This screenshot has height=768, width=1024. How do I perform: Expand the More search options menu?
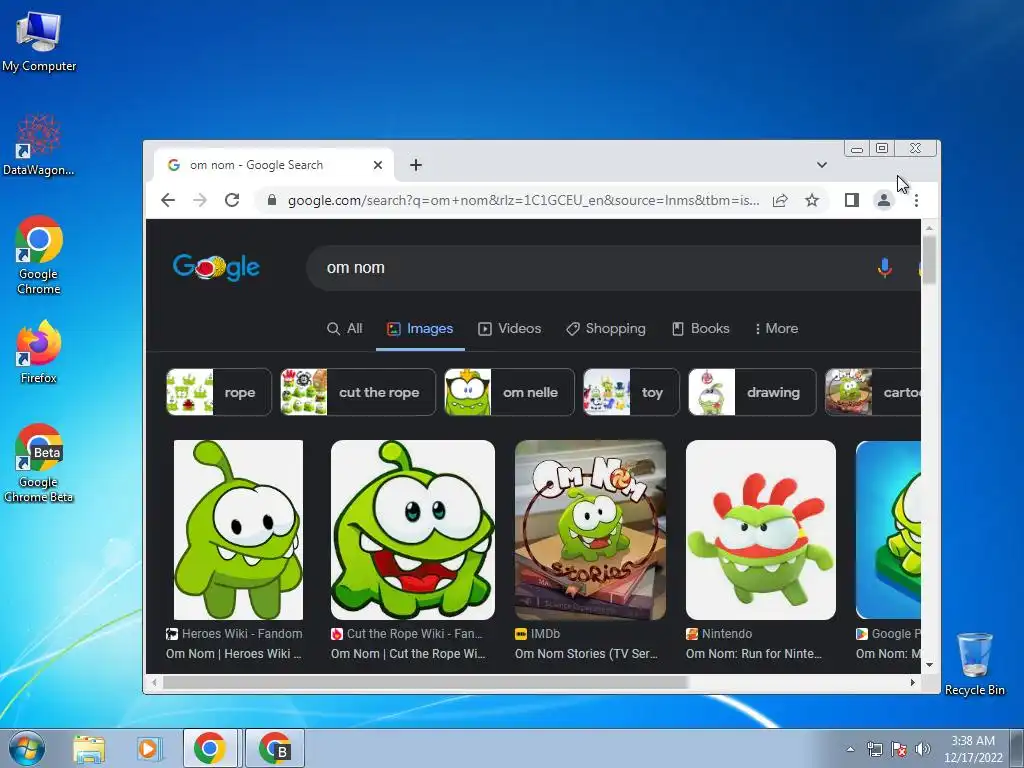point(776,328)
